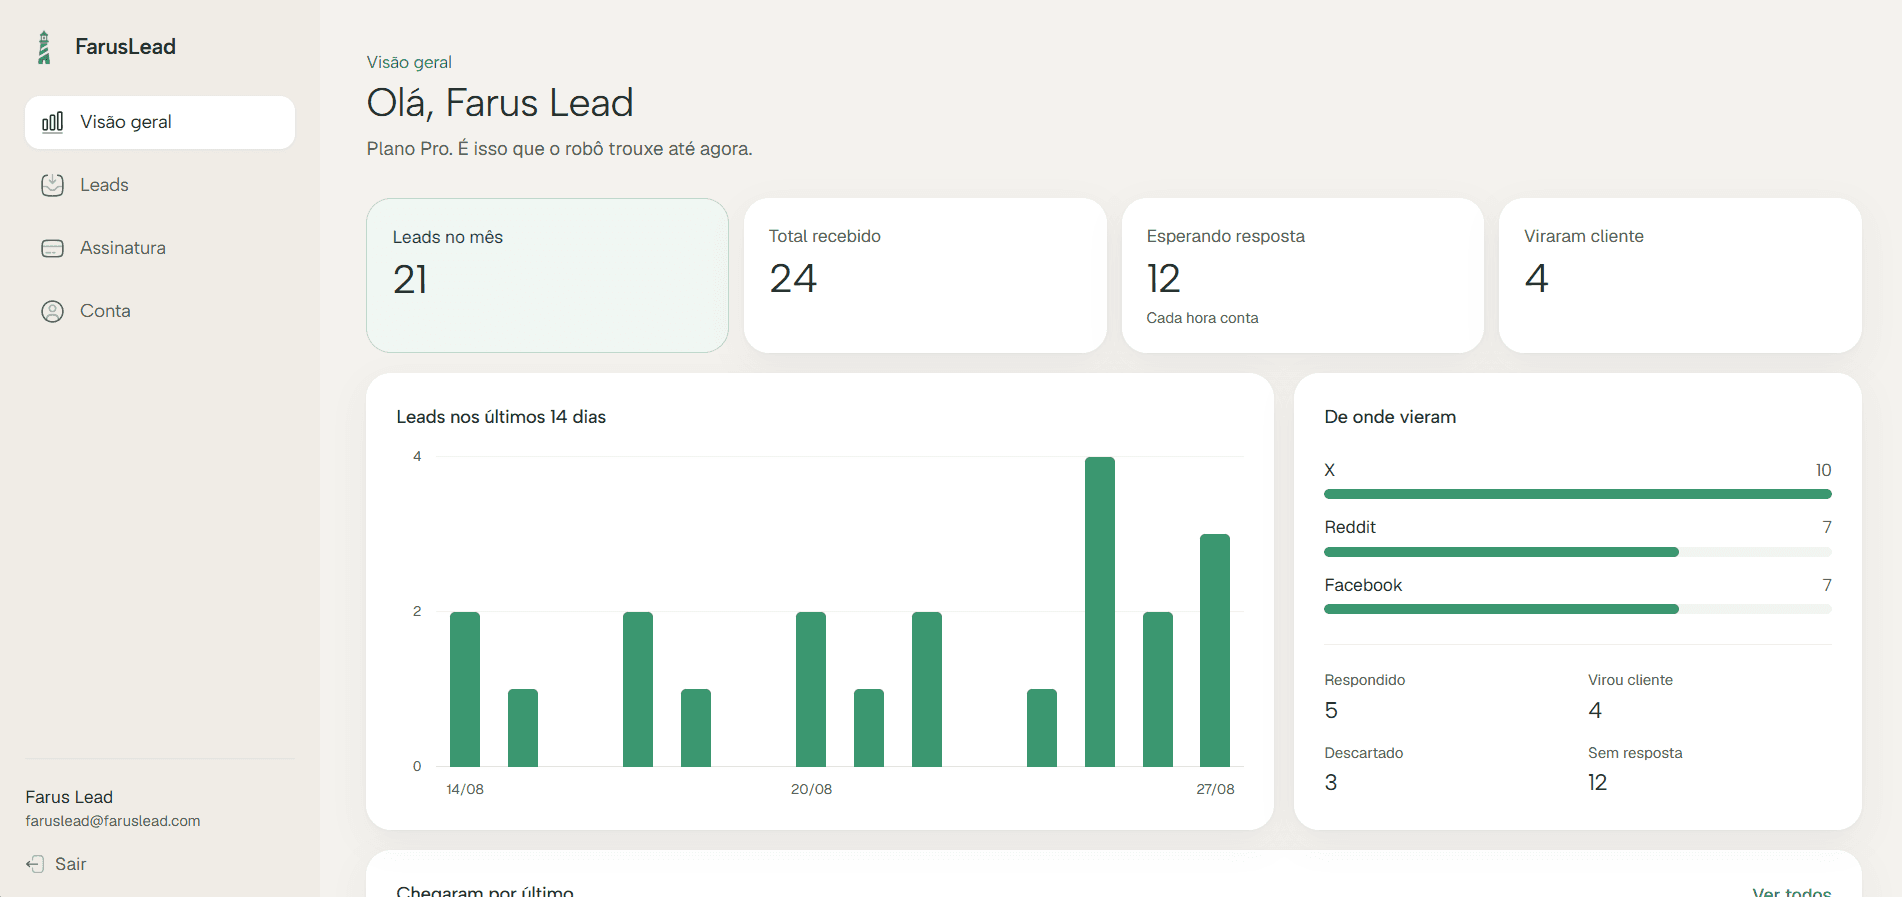Open the Assinatura section
This screenshot has width=1902, height=897.
[x=160, y=248]
